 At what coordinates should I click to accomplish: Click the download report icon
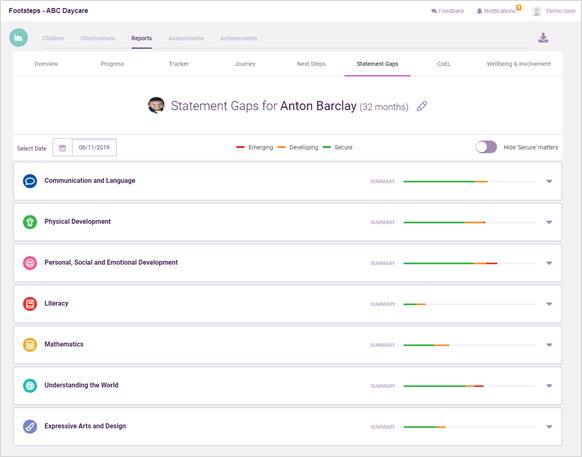tap(543, 37)
